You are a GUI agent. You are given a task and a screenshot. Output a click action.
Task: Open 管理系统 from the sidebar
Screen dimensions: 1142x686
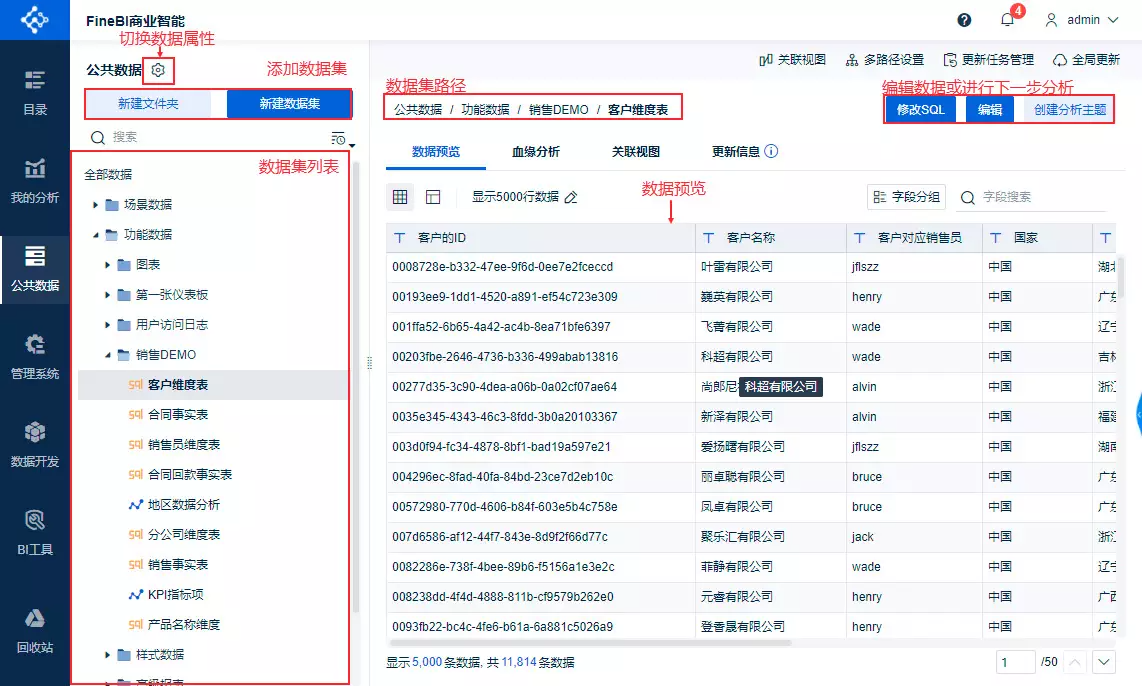[x=35, y=357]
